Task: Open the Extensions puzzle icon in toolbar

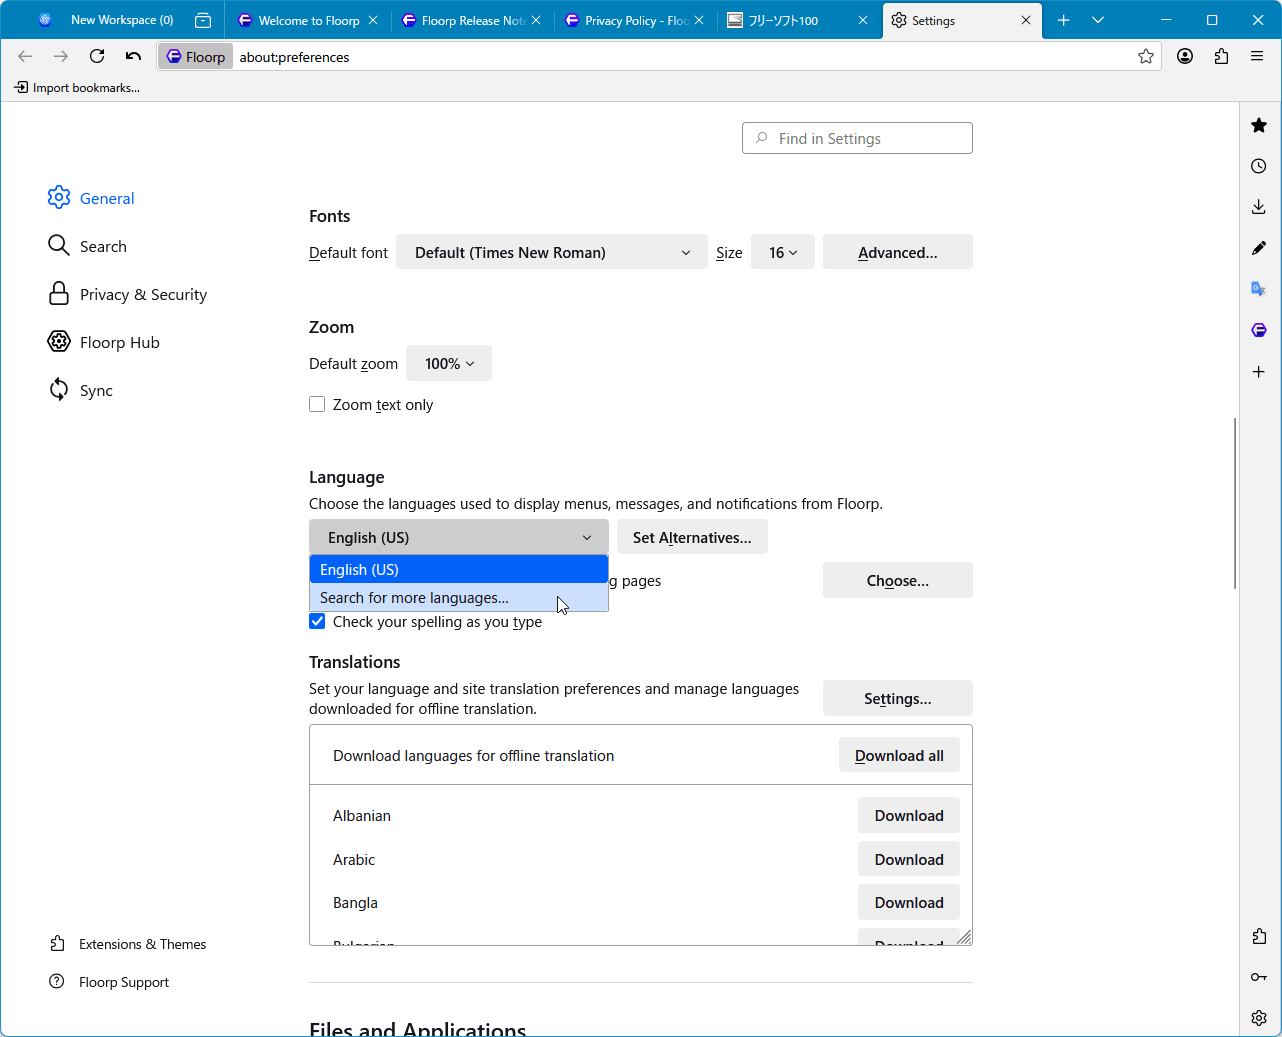Action: [x=1221, y=56]
